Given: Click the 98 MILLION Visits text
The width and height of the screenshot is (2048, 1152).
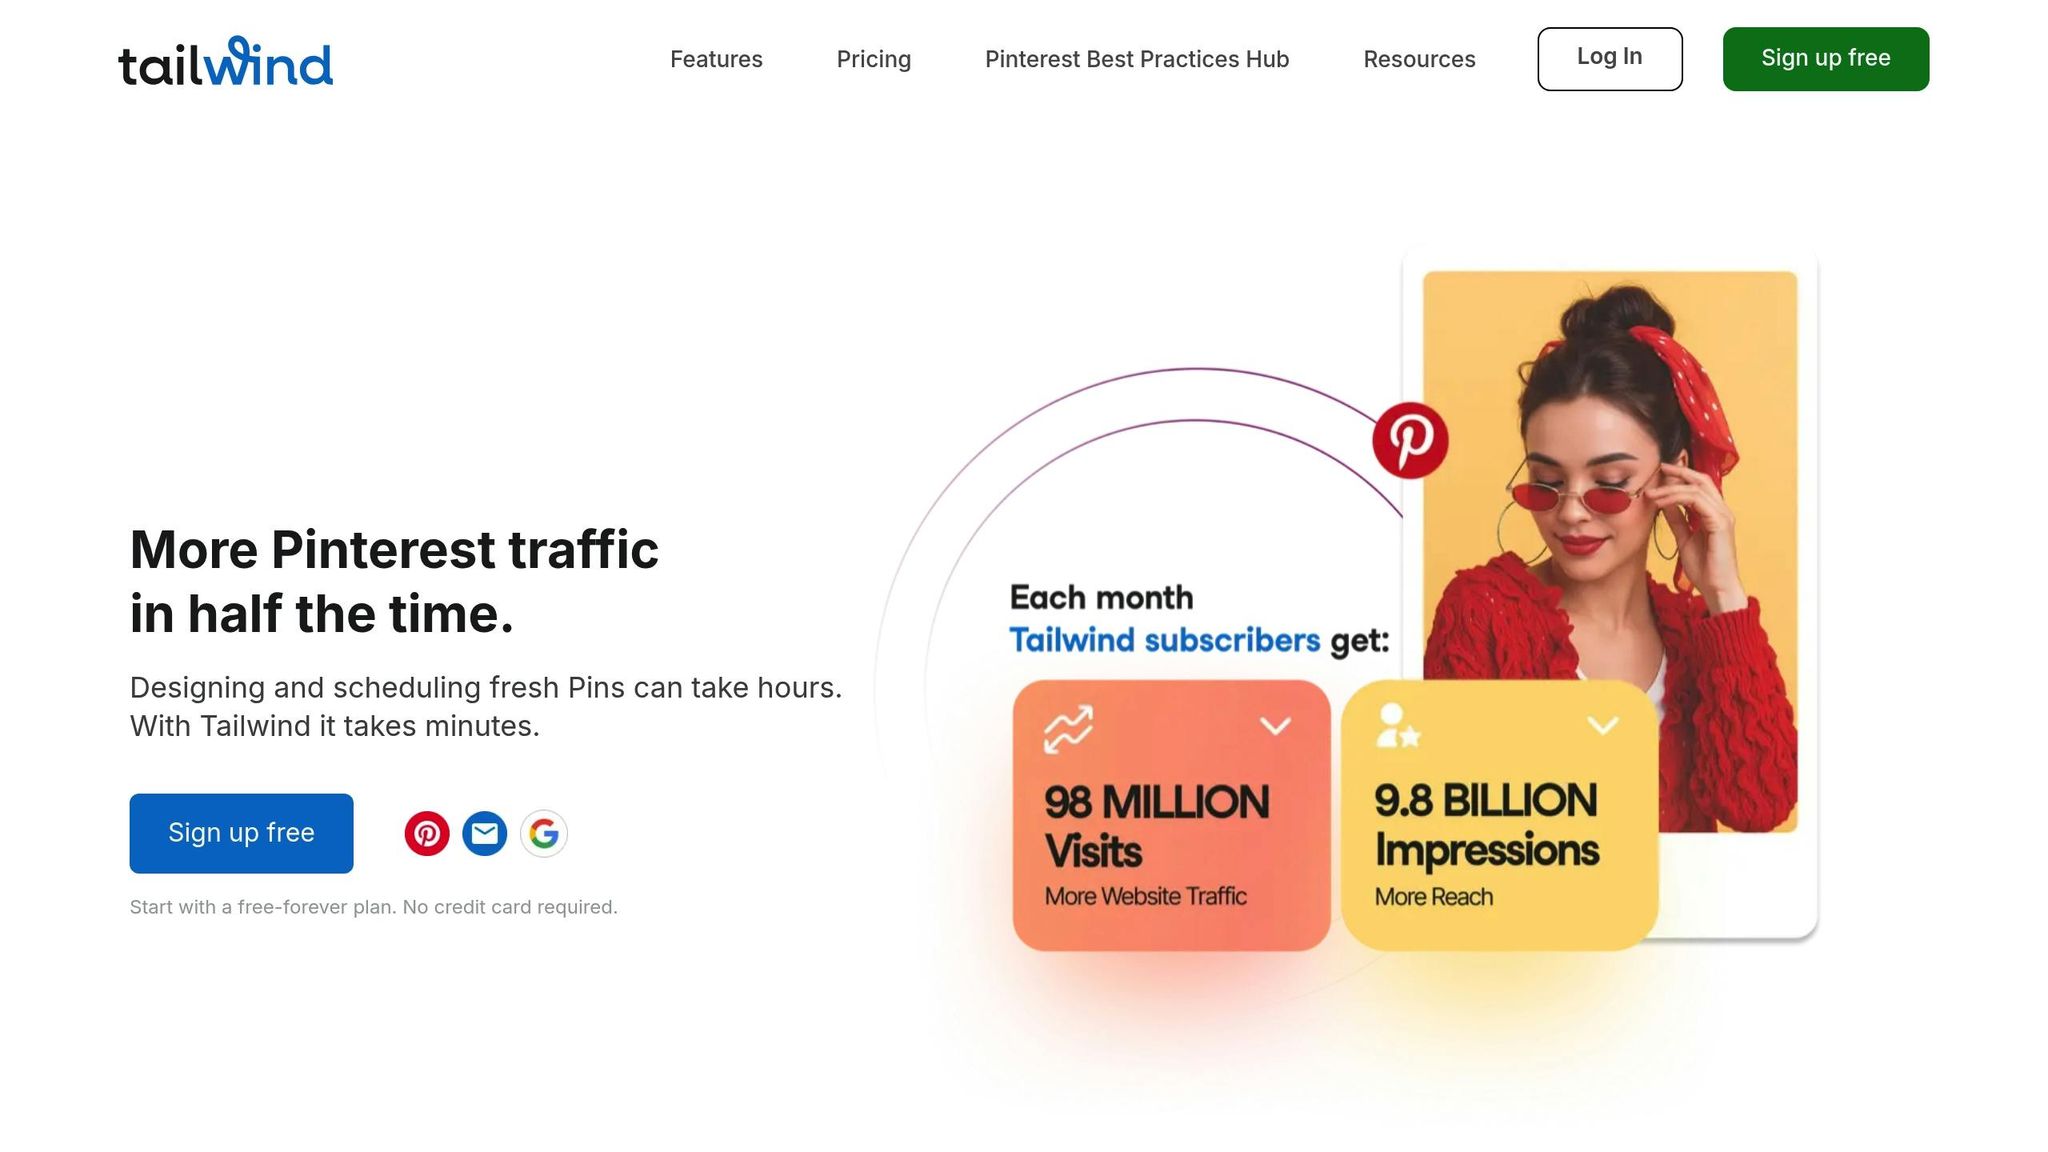Looking at the screenshot, I should click(1157, 827).
